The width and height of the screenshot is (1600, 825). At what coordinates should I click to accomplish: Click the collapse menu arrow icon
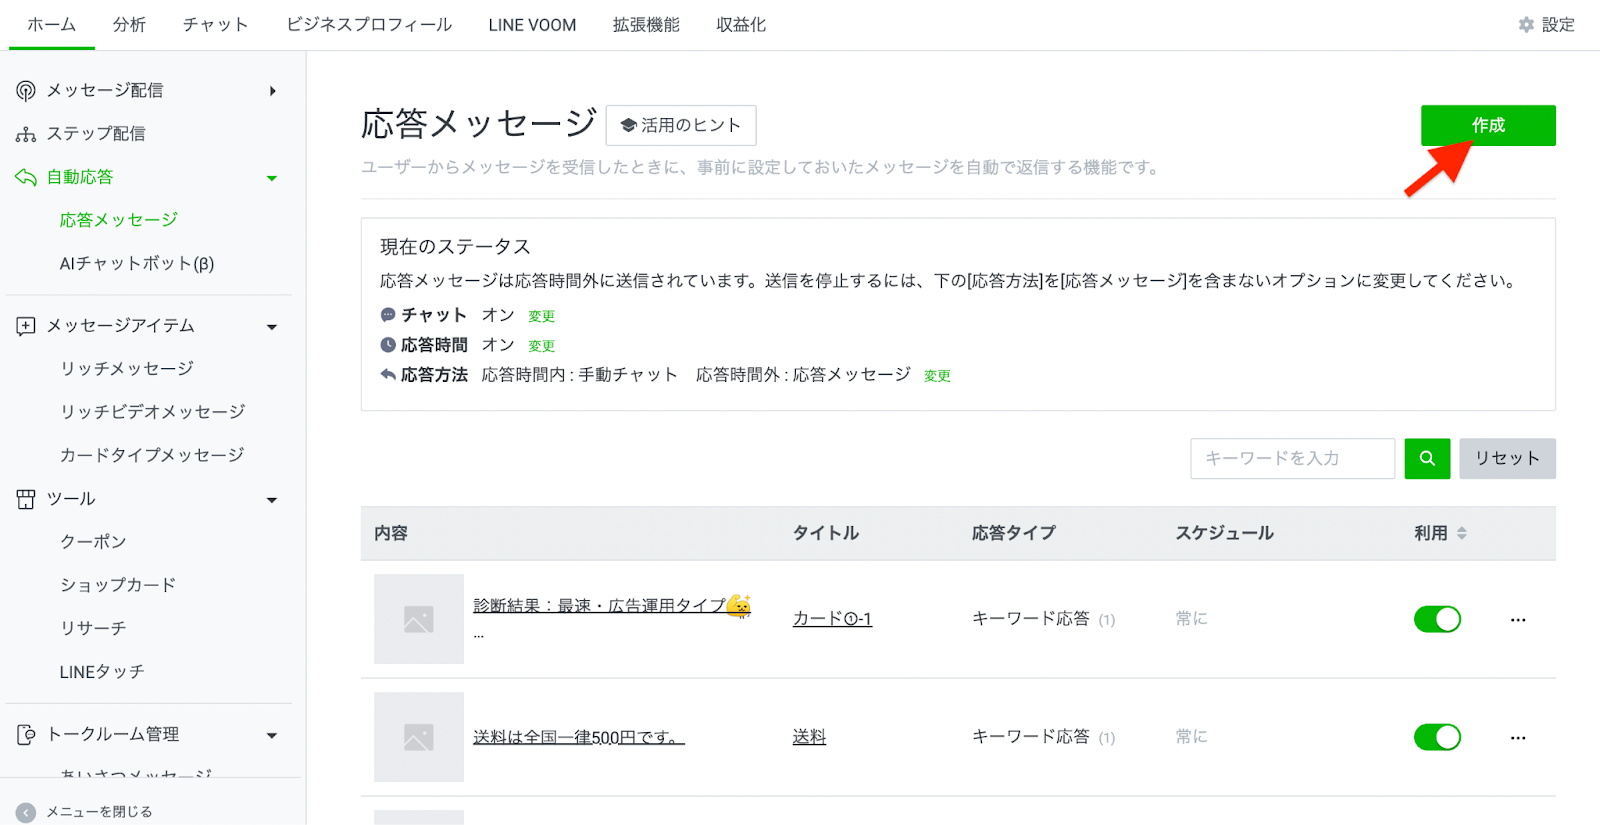coord(26,812)
